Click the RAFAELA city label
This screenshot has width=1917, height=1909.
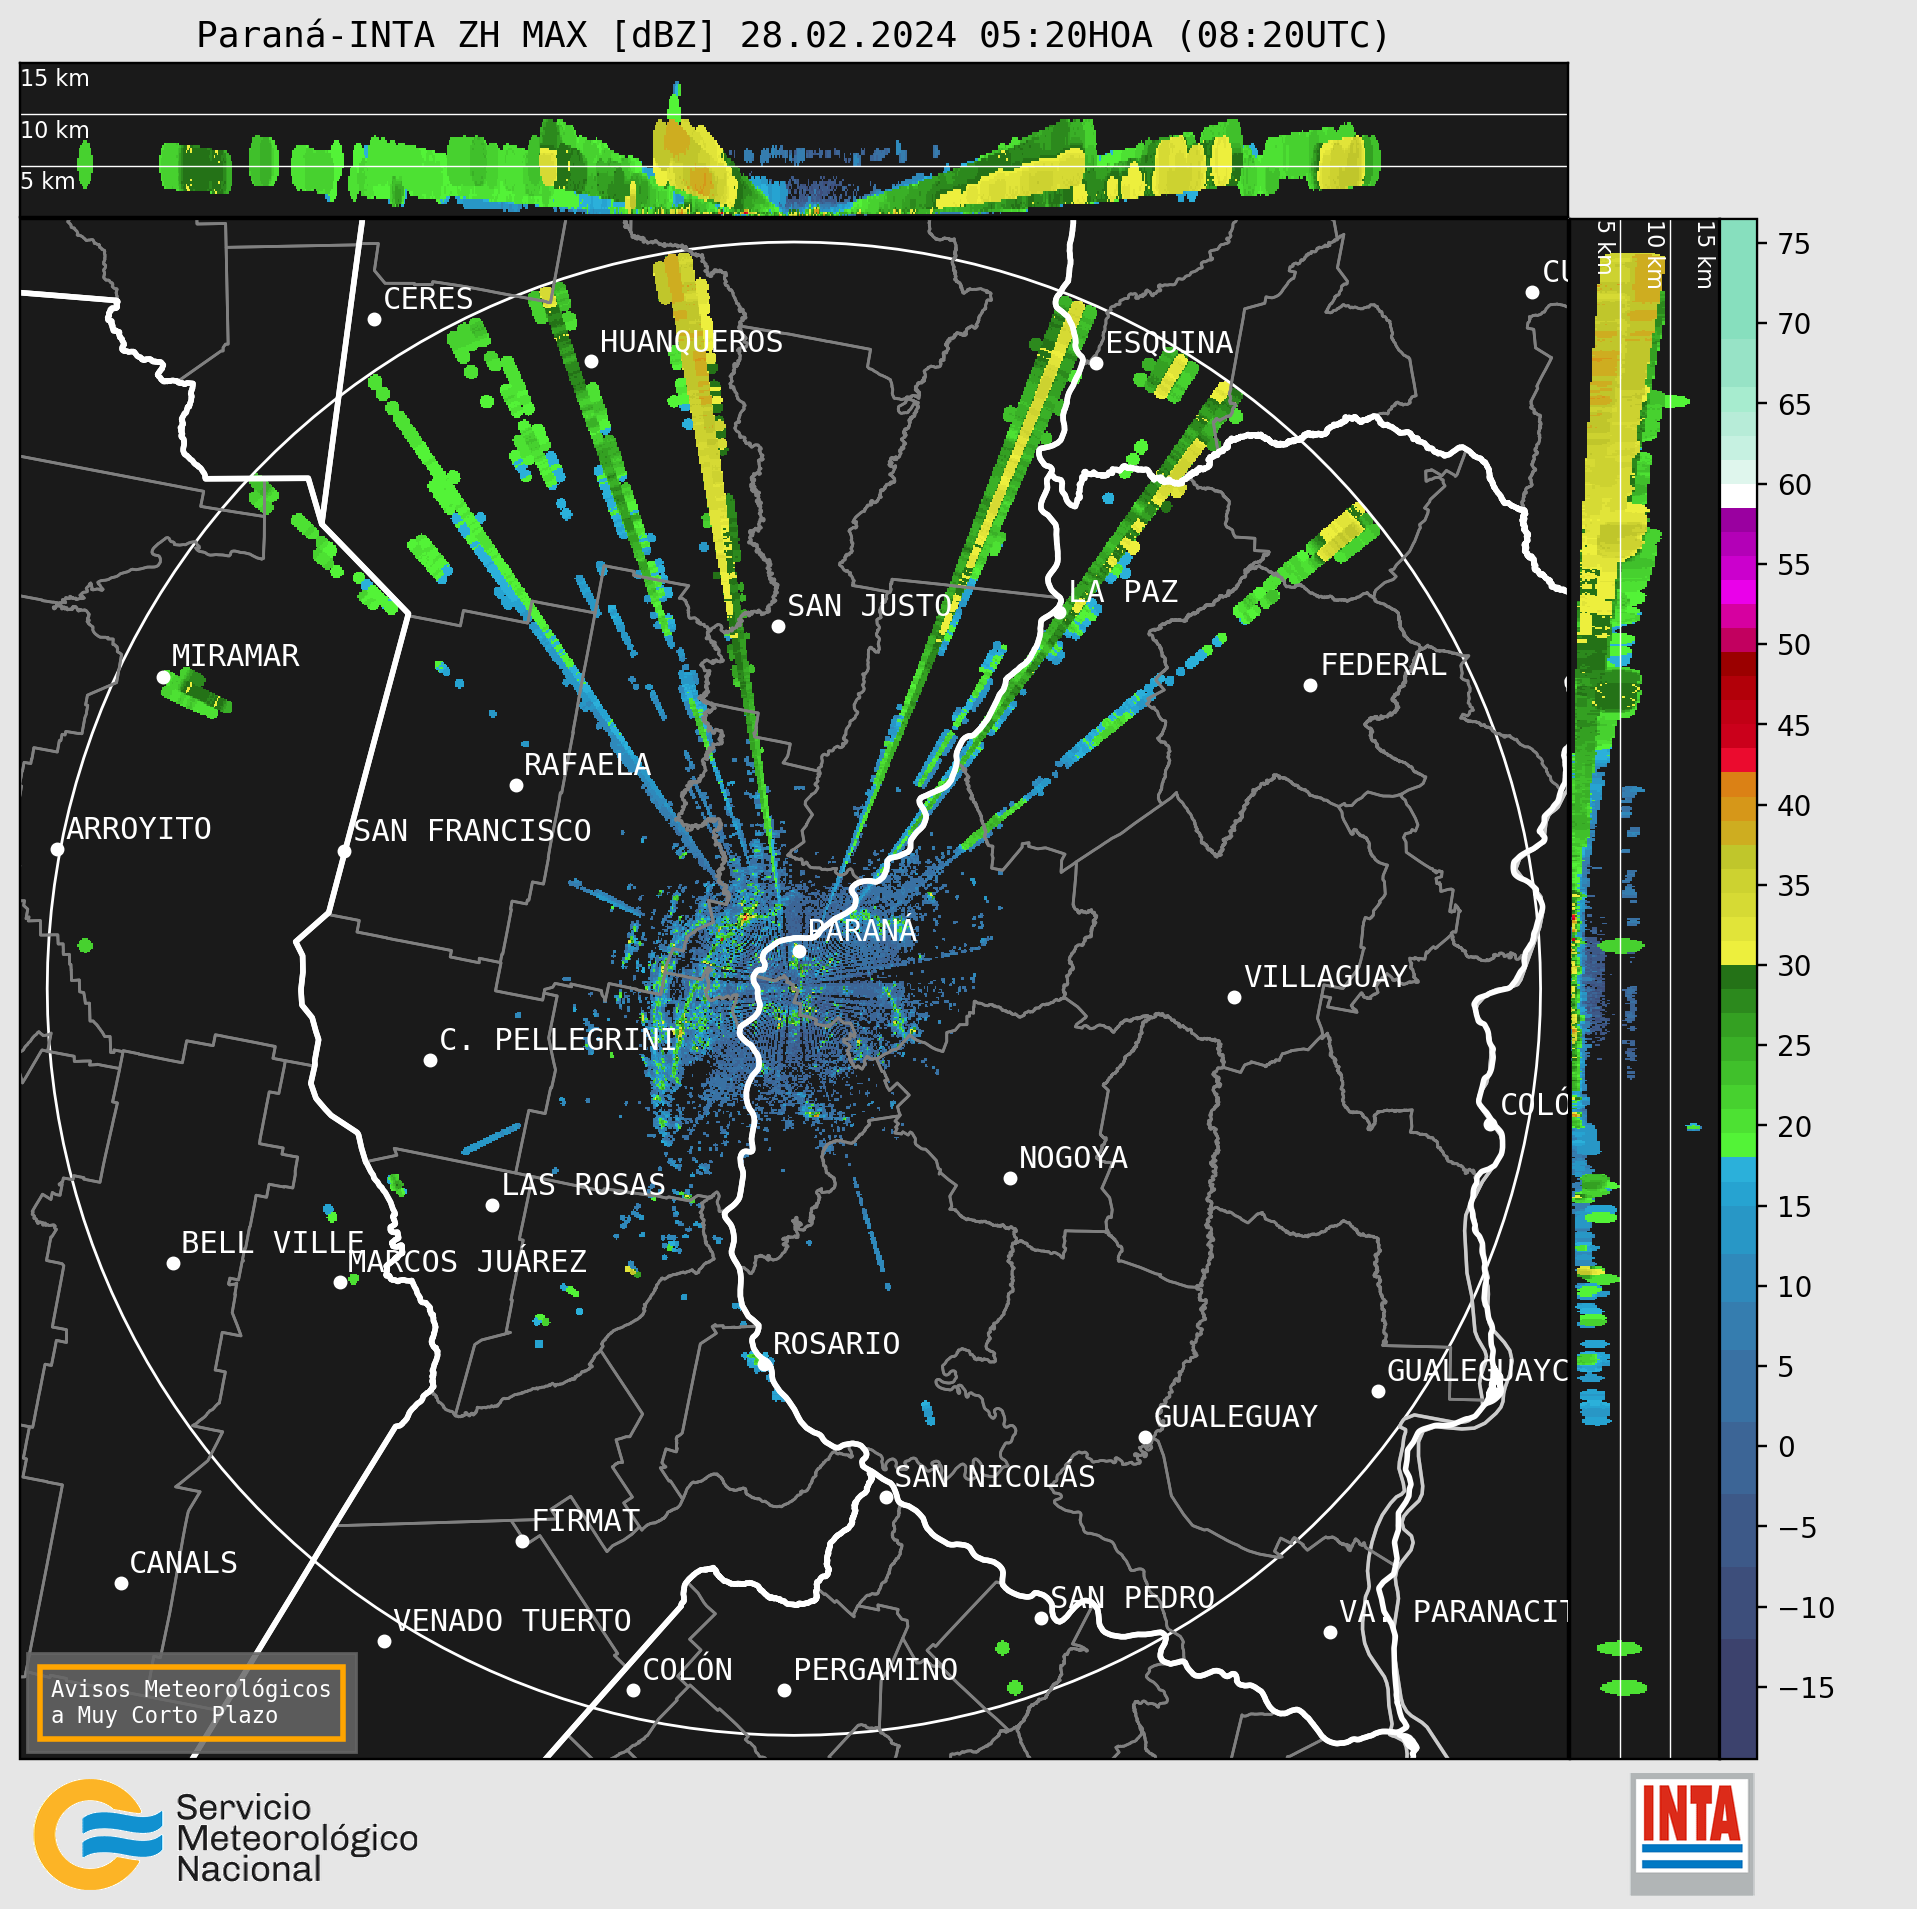(x=587, y=765)
